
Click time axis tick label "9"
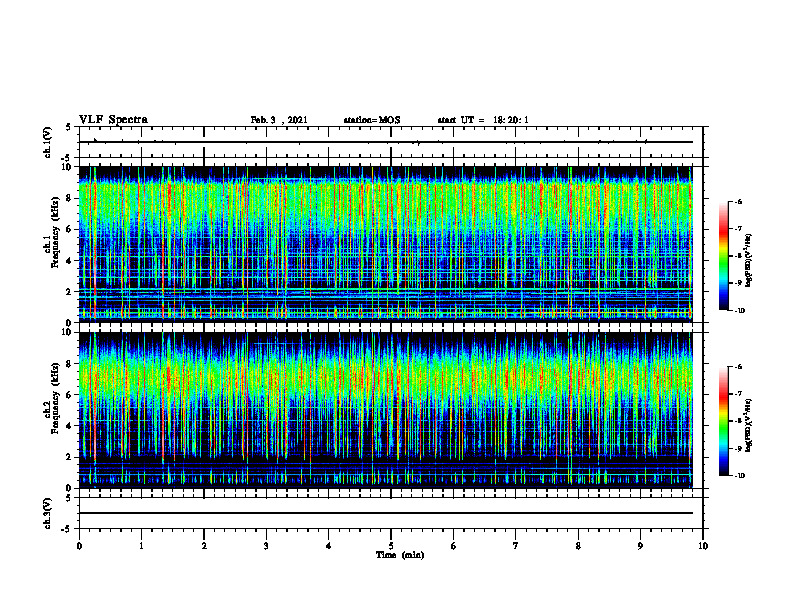coord(640,546)
